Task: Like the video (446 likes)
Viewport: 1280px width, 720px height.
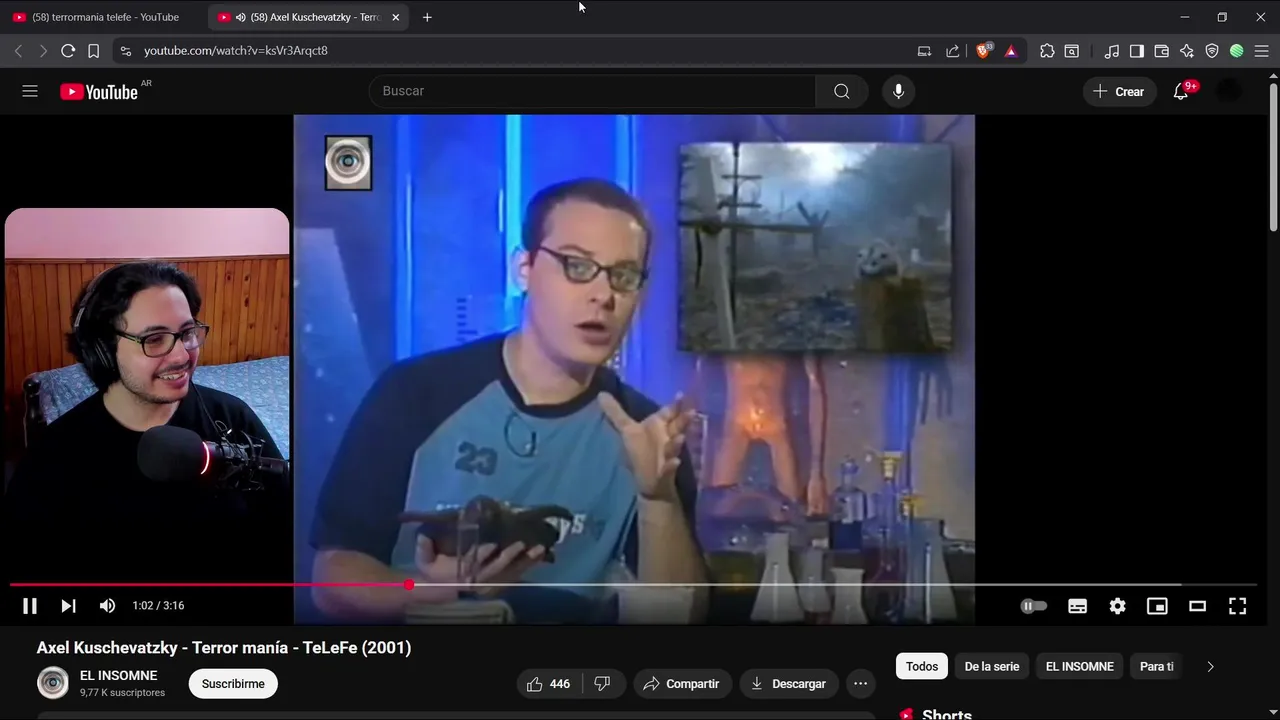Action: 549,684
